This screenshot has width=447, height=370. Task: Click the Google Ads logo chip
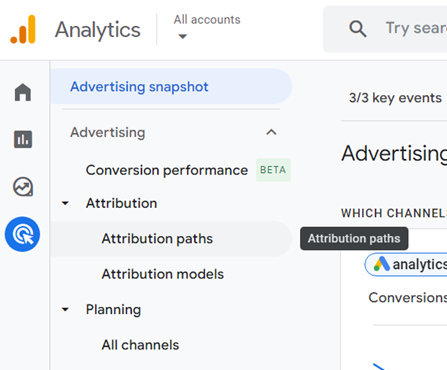point(406,264)
